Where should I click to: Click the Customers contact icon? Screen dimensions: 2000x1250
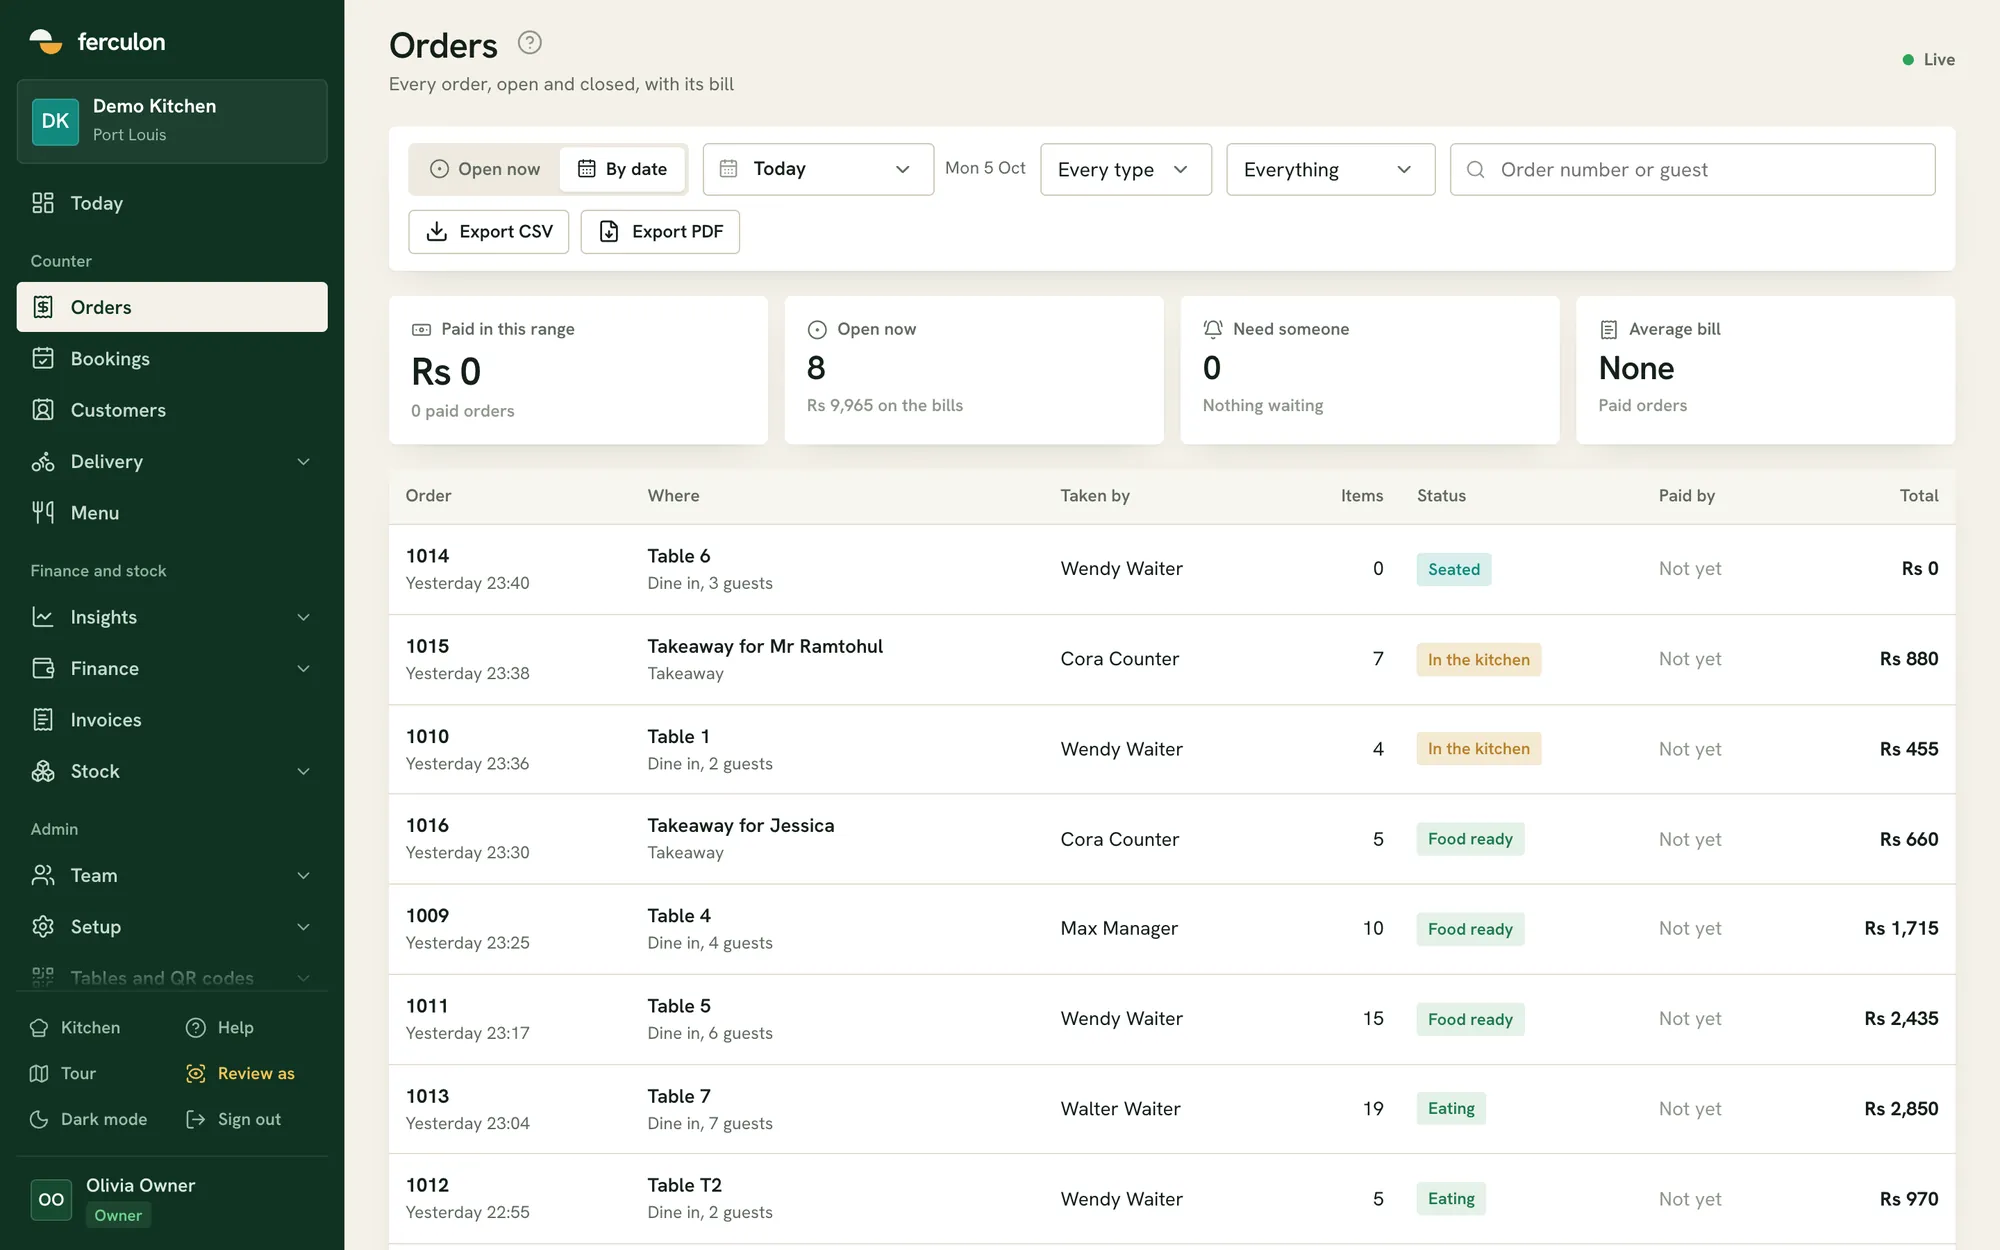pyautogui.click(x=43, y=410)
